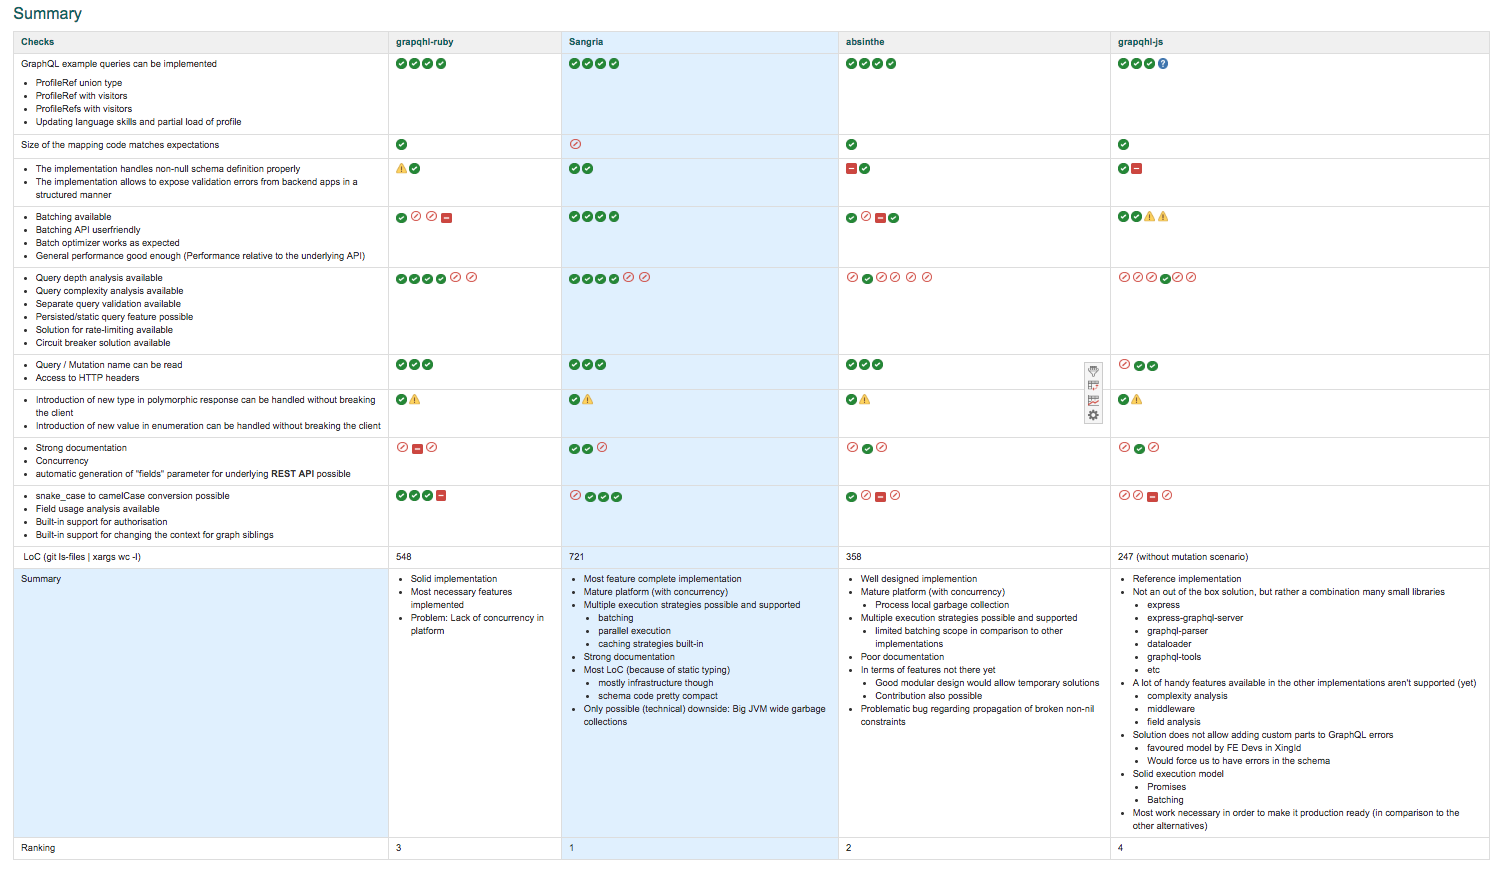Viewport: 1502px width, 875px height.
Task: Click grapqhl-js red minus in non-null schema row
Action: click(x=1137, y=168)
